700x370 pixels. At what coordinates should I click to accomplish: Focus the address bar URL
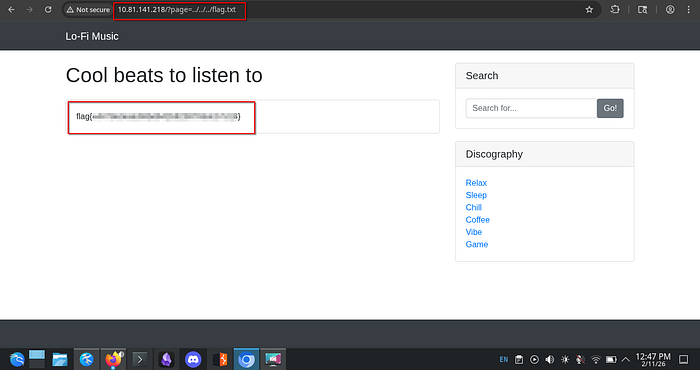pos(177,9)
